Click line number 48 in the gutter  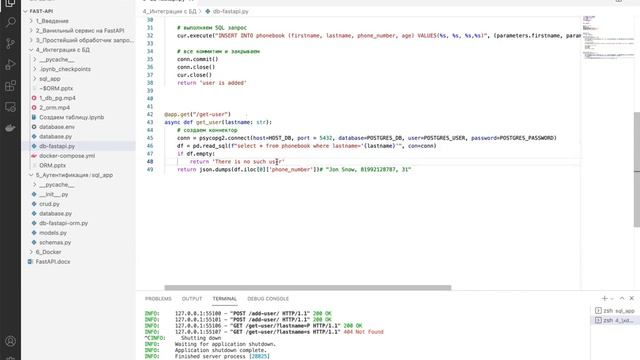click(150, 162)
